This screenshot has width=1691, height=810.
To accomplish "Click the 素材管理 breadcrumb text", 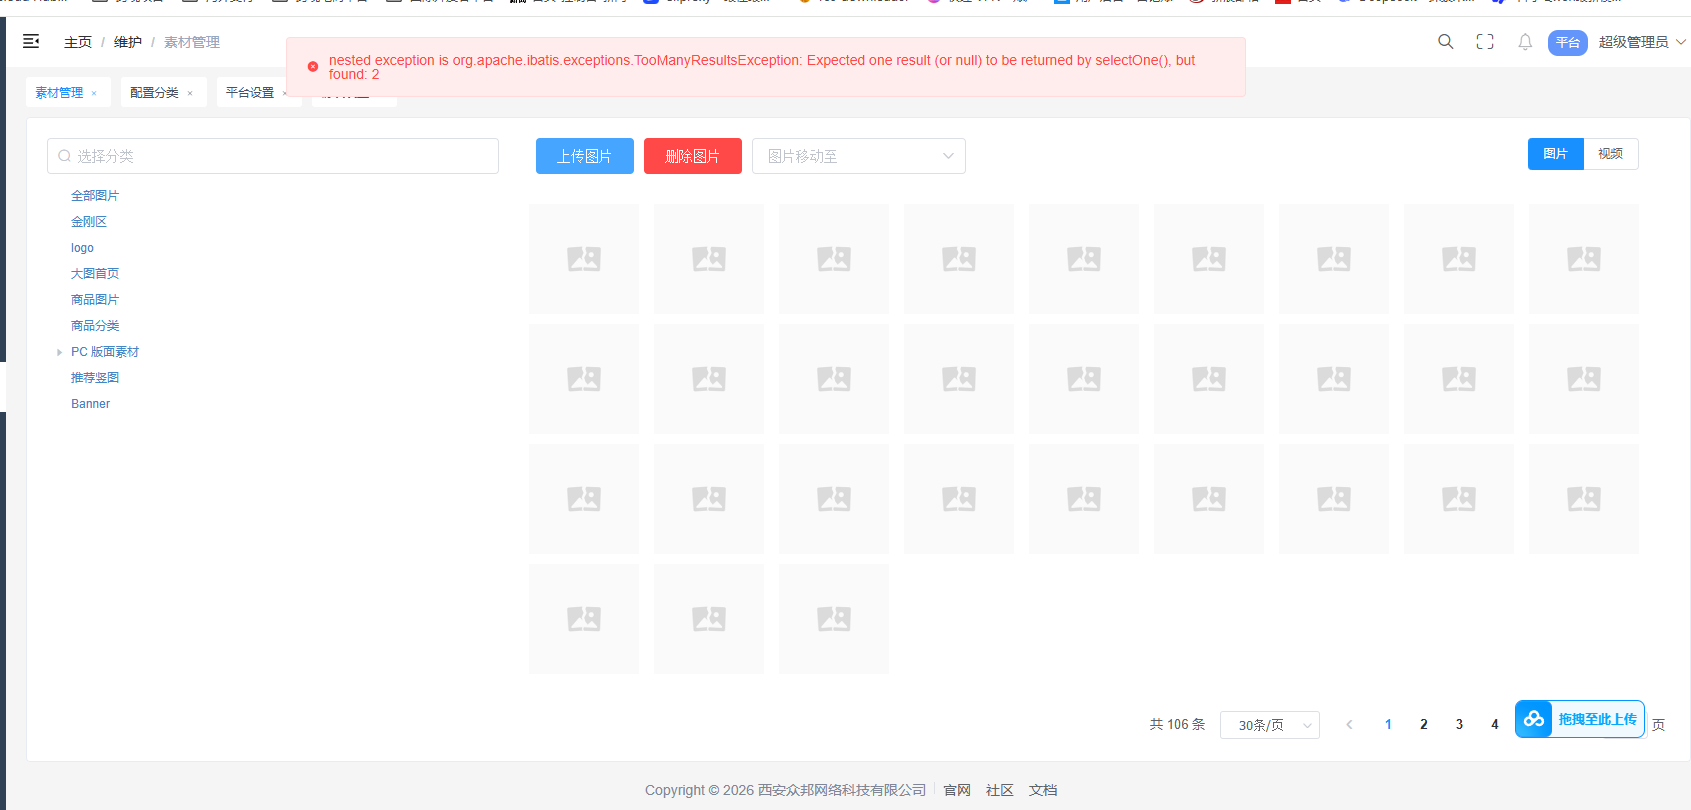I will [x=192, y=42].
